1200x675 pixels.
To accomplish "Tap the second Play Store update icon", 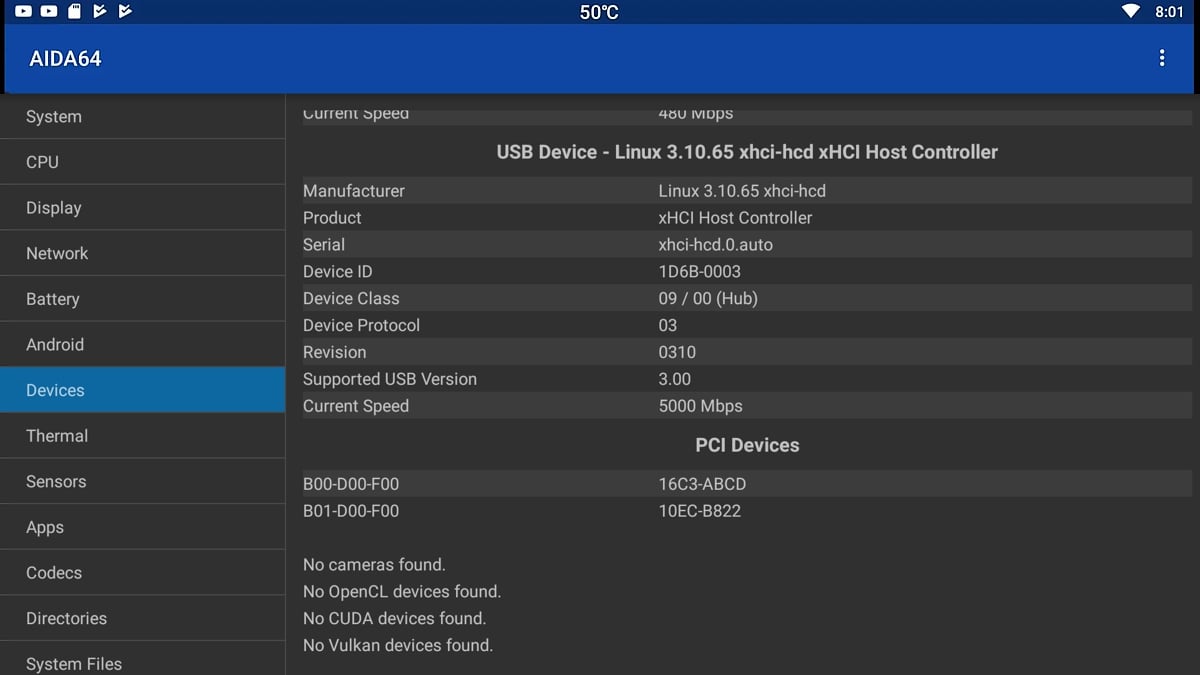I will tap(124, 12).
